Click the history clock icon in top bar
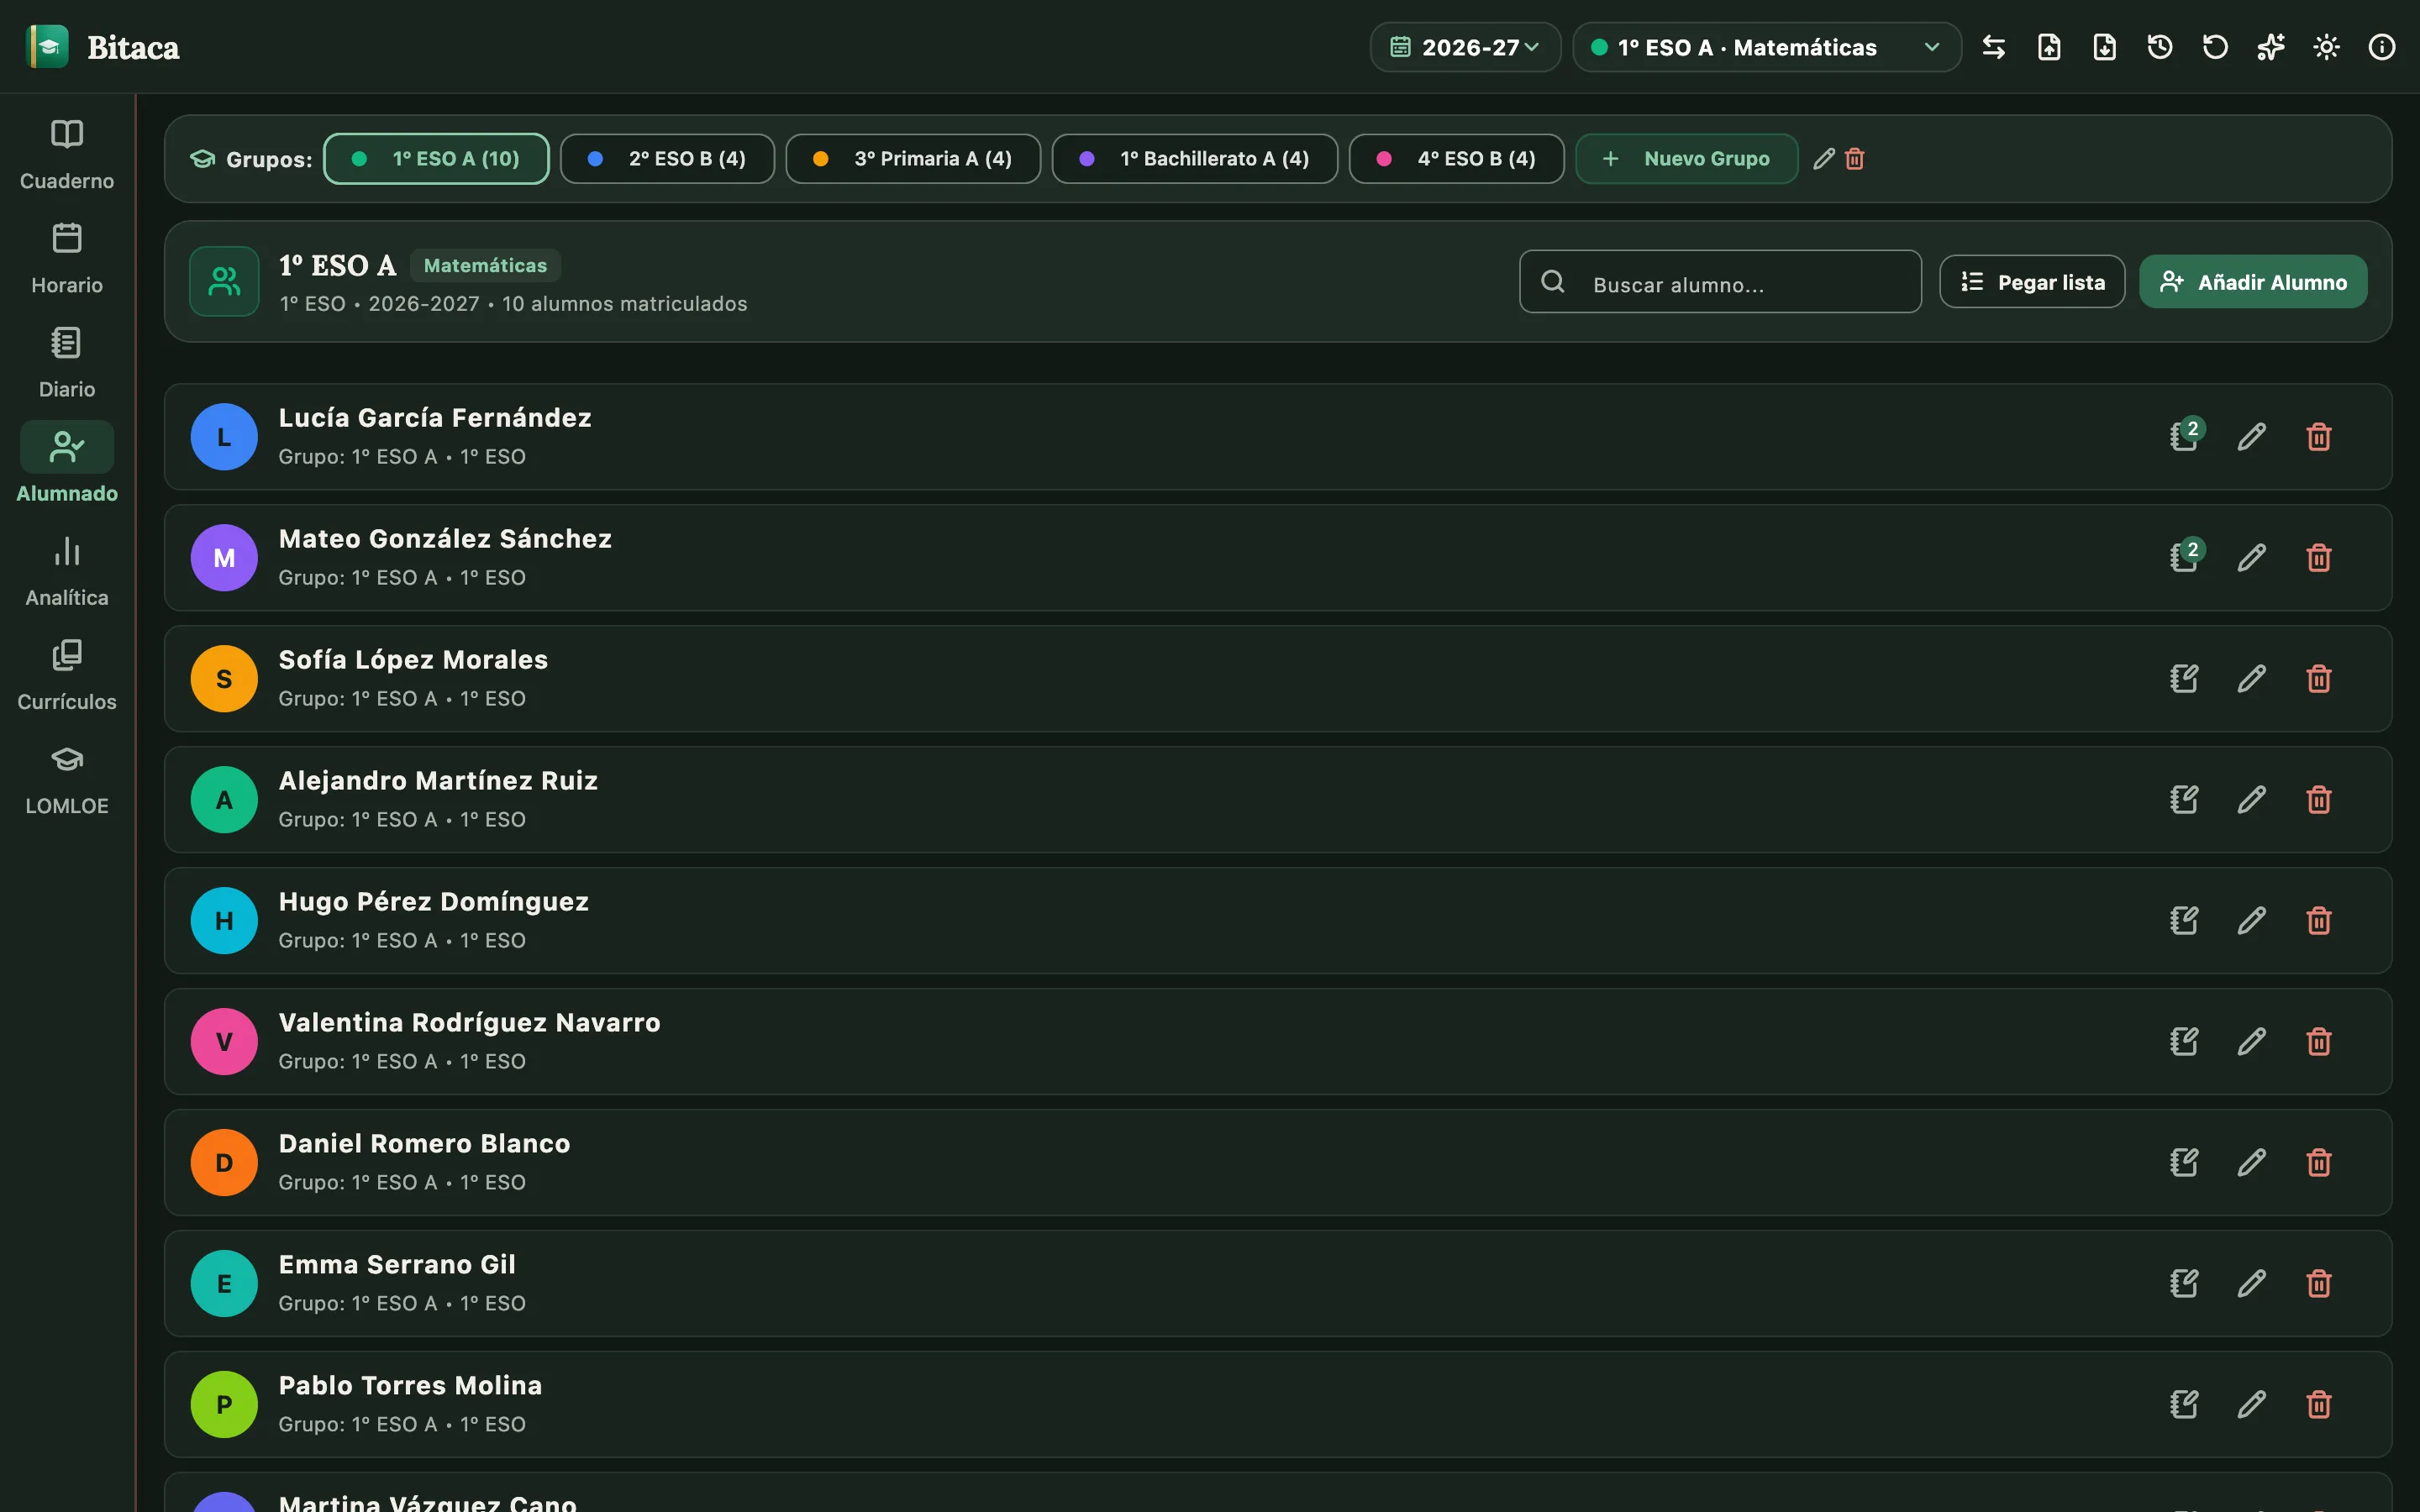This screenshot has height=1512, width=2420. coord(2159,47)
